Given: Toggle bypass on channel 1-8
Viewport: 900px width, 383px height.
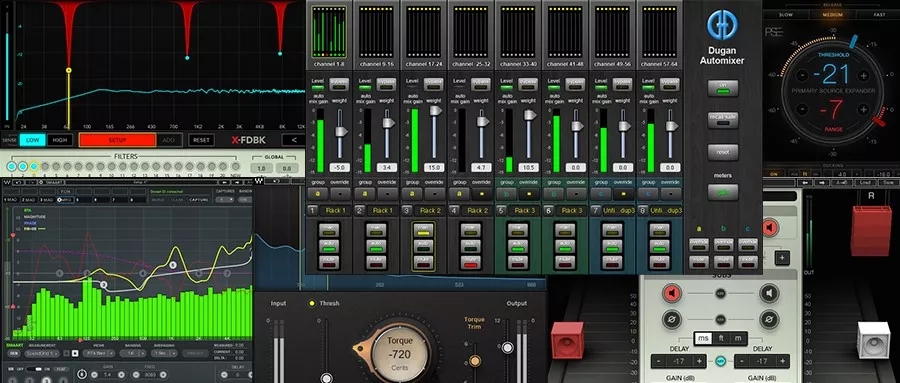Looking at the screenshot, I should (339, 84).
